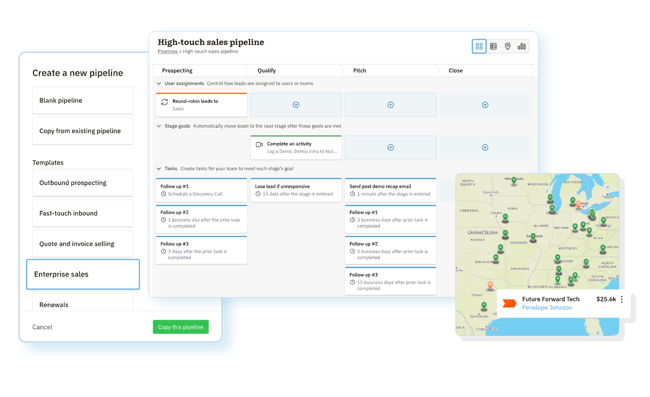Select Quote and invoice selling template
This screenshot has width=650, height=397.
point(82,244)
